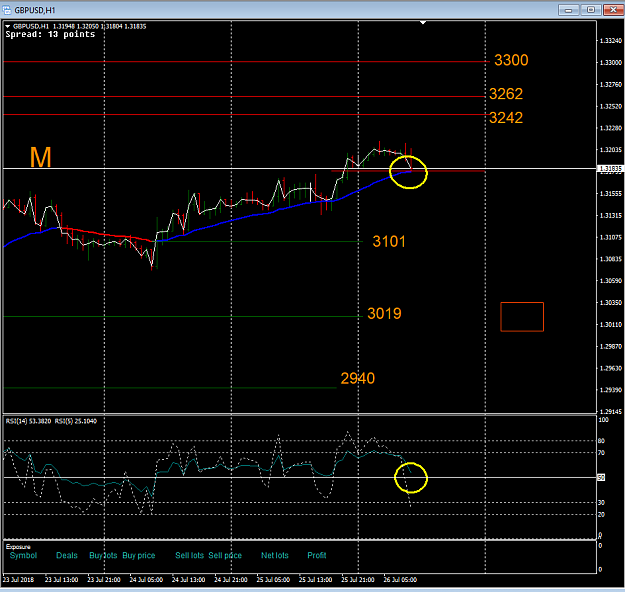
Task: Click the Buy price column header
Action: 139,555
